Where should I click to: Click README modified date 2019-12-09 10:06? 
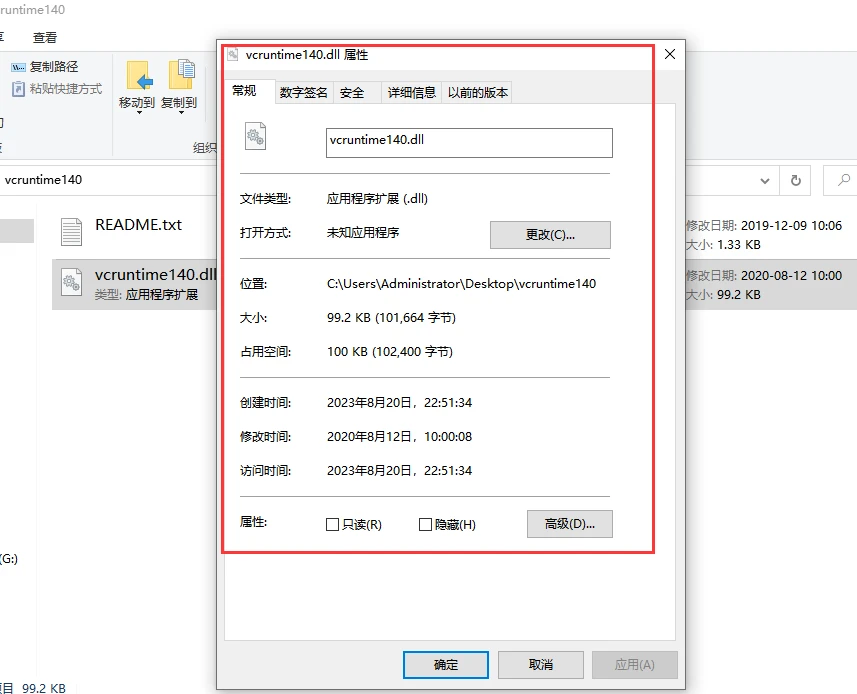[791, 226]
